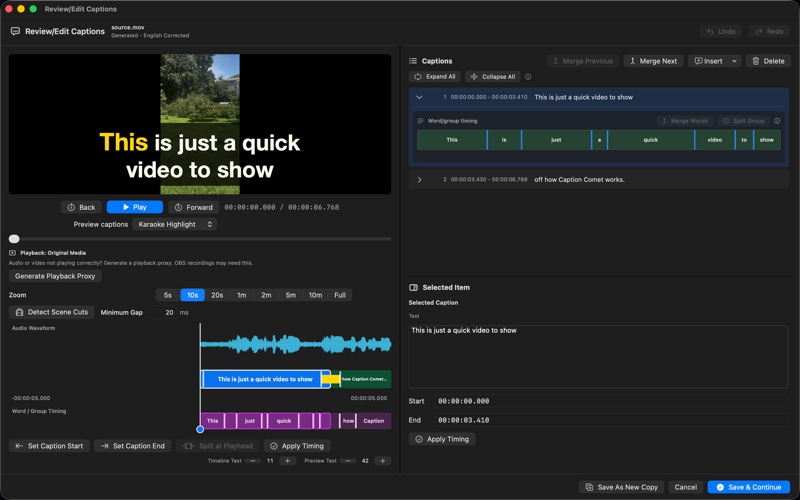The width and height of the screenshot is (800, 500).
Task: Click Apply Timing below the timeline
Action: [x=297, y=446]
